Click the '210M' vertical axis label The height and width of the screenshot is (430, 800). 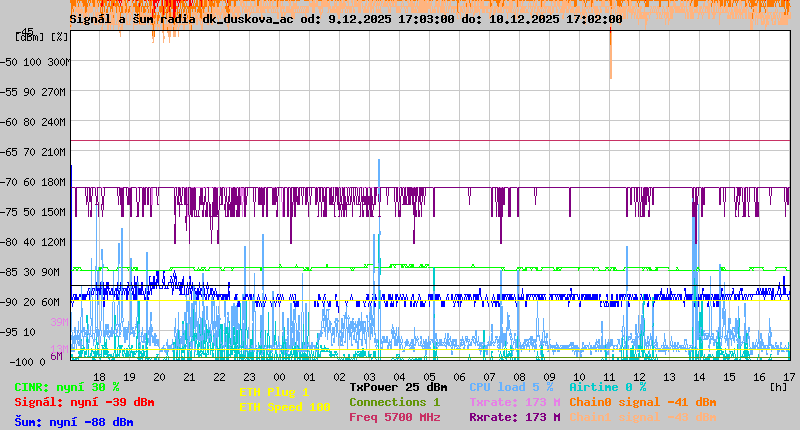point(55,152)
